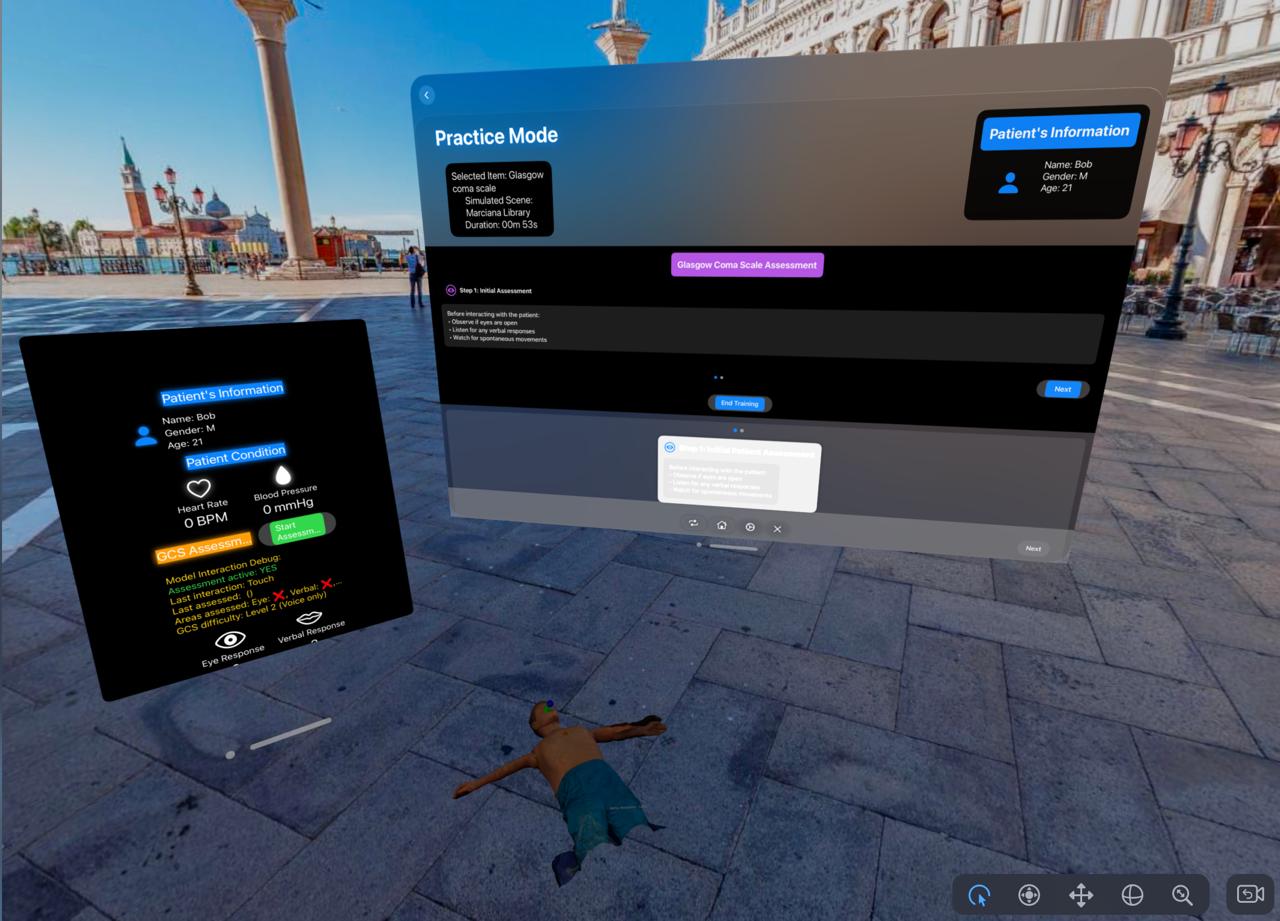Click the green Start Assessment button
1280x921 pixels.
pyautogui.click(x=296, y=530)
